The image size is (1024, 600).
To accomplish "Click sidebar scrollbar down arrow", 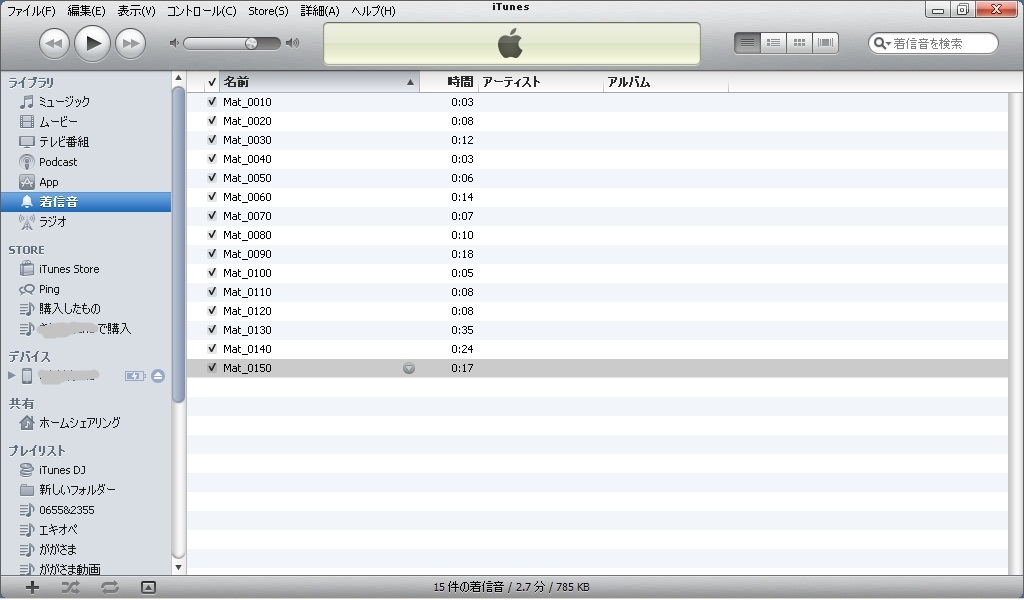I will coord(178,568).
